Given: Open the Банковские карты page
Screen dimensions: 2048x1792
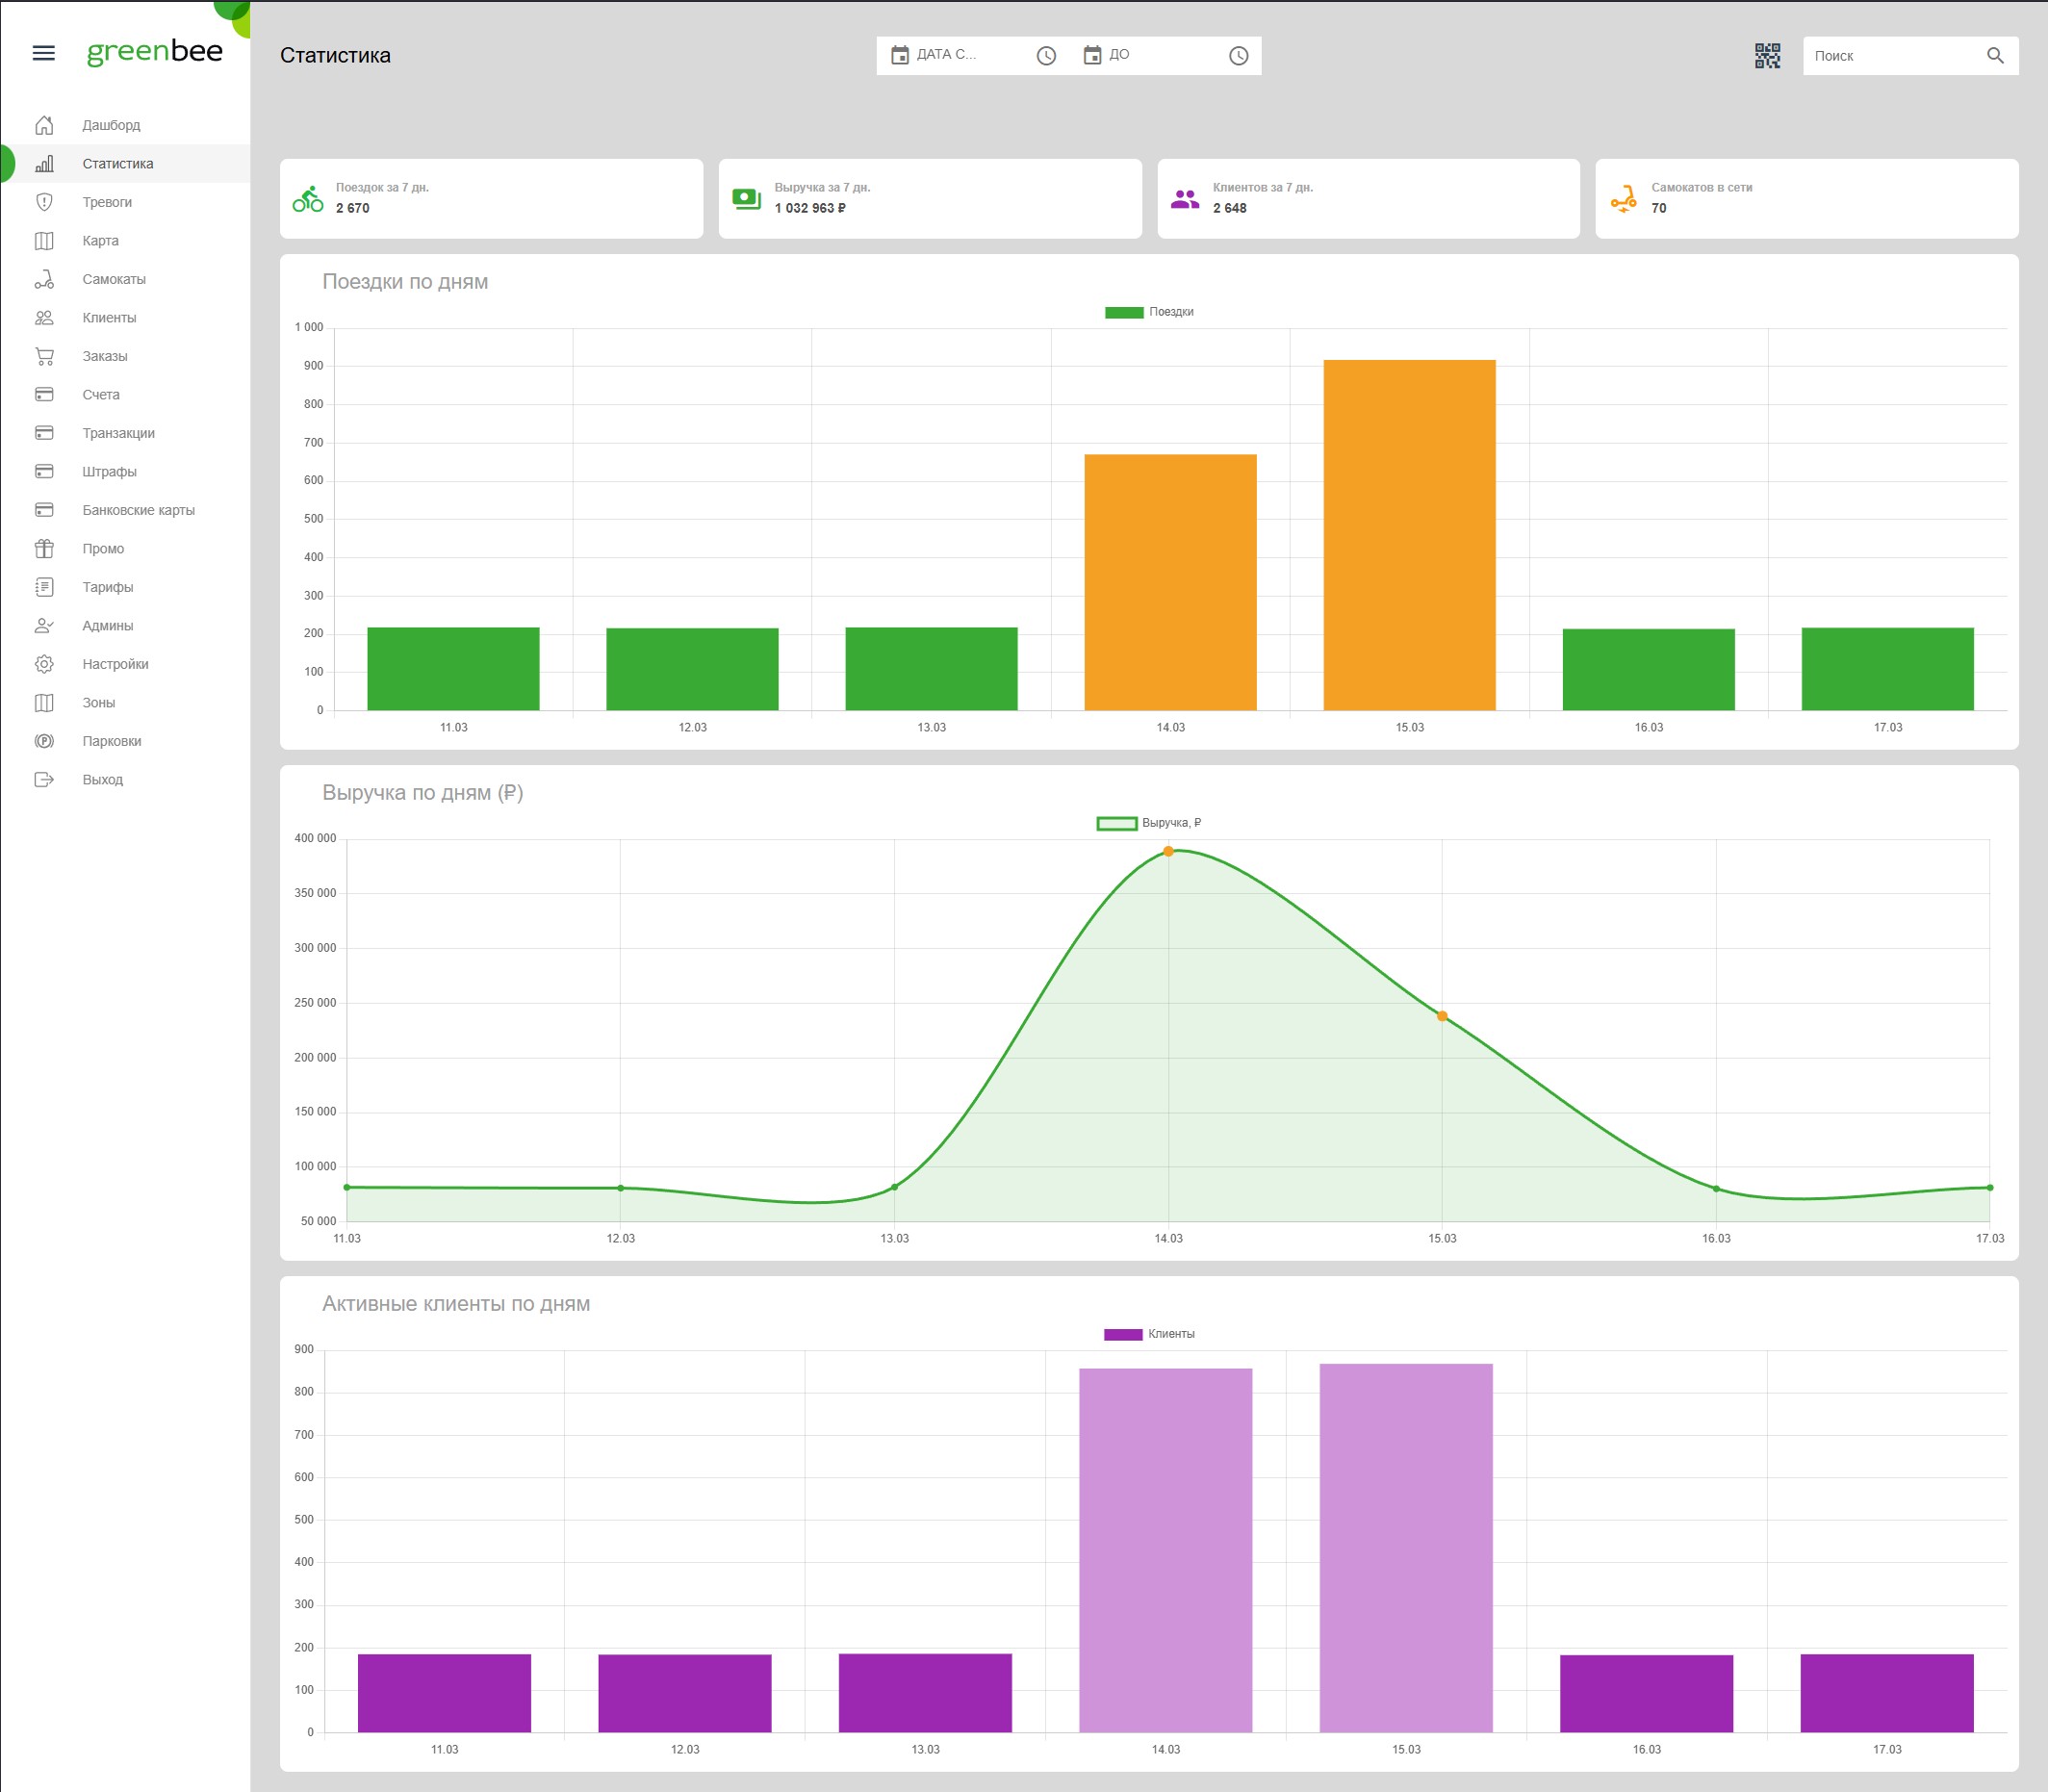Looking at the screenshot, I should [138, 510].
